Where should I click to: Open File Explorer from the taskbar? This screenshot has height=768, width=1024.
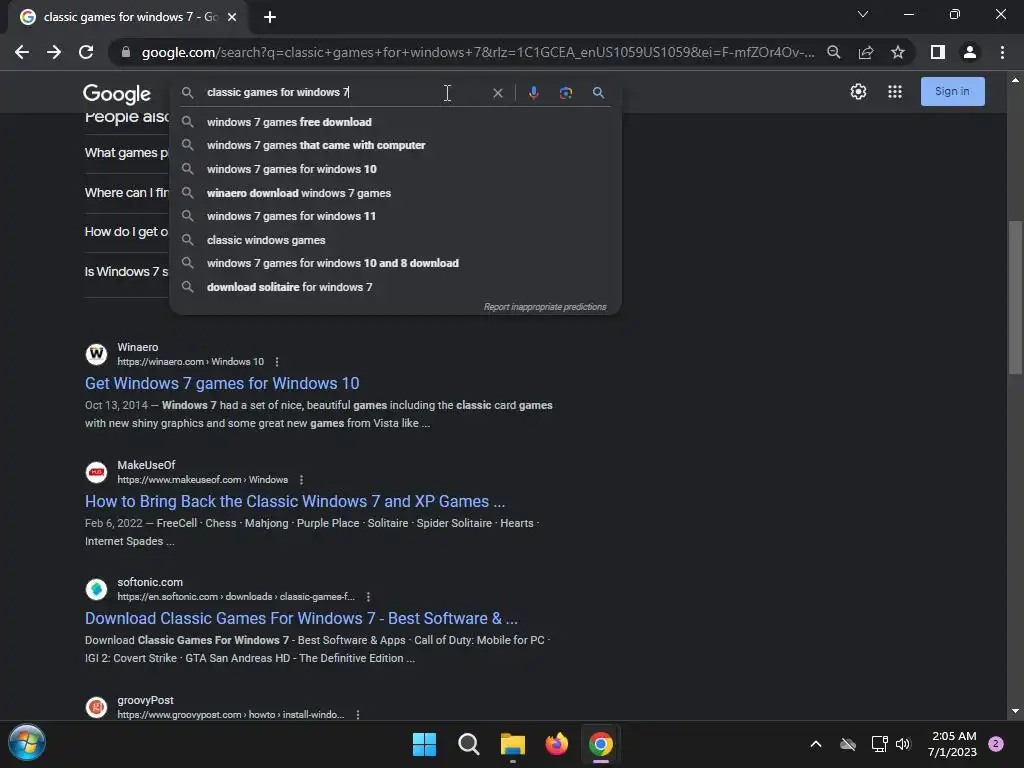[x=513, y=744]
